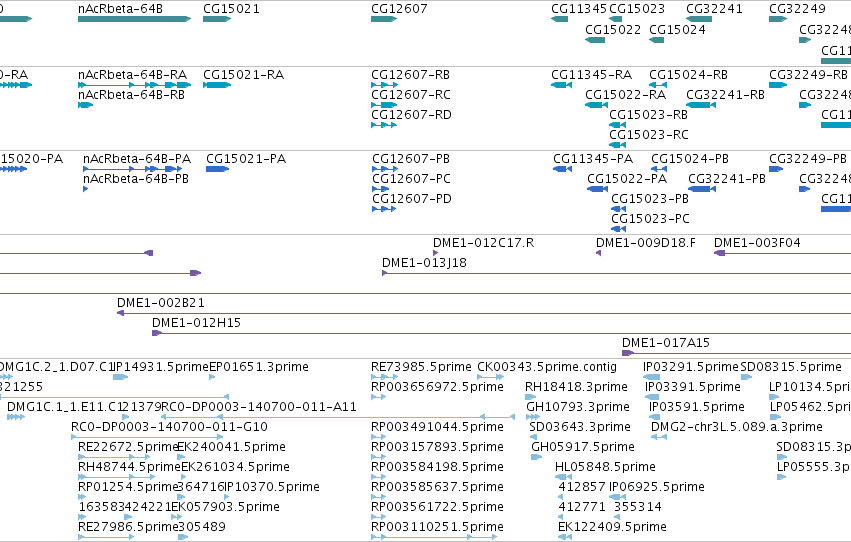The width and height of the screenshot is (851, 542).
Task: Select EST HL05848.5prime
Action: 563,477
